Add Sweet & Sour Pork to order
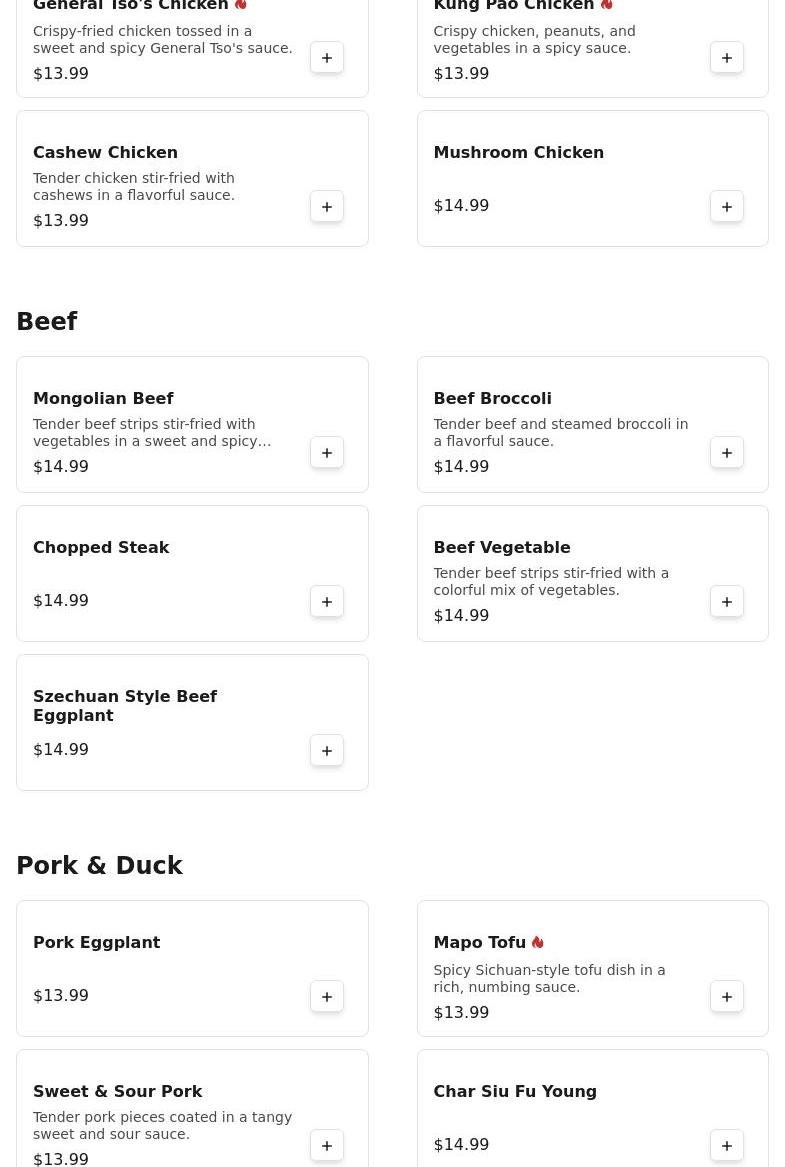This screenshot has width=785, height=1167. [x=327, y=1146]
